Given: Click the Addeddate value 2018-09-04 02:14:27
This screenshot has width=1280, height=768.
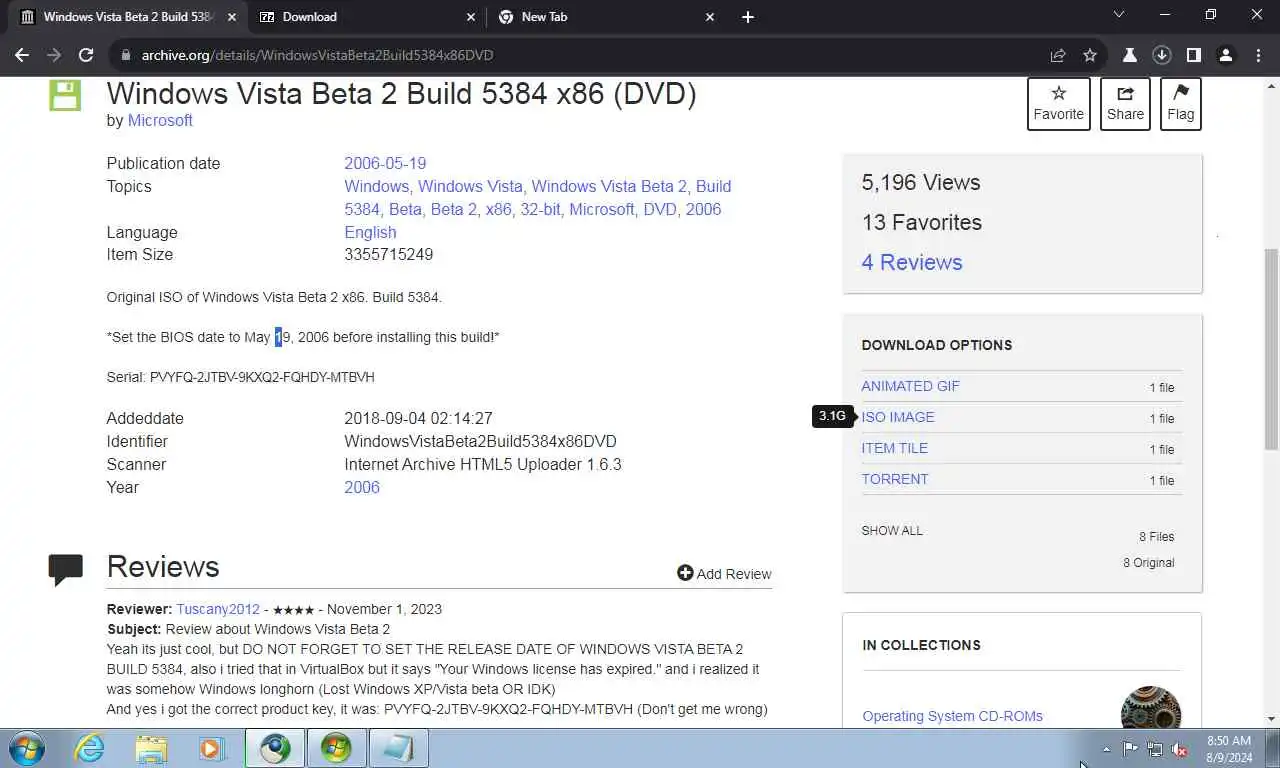Looking at the screenshot, I should 418,418.
